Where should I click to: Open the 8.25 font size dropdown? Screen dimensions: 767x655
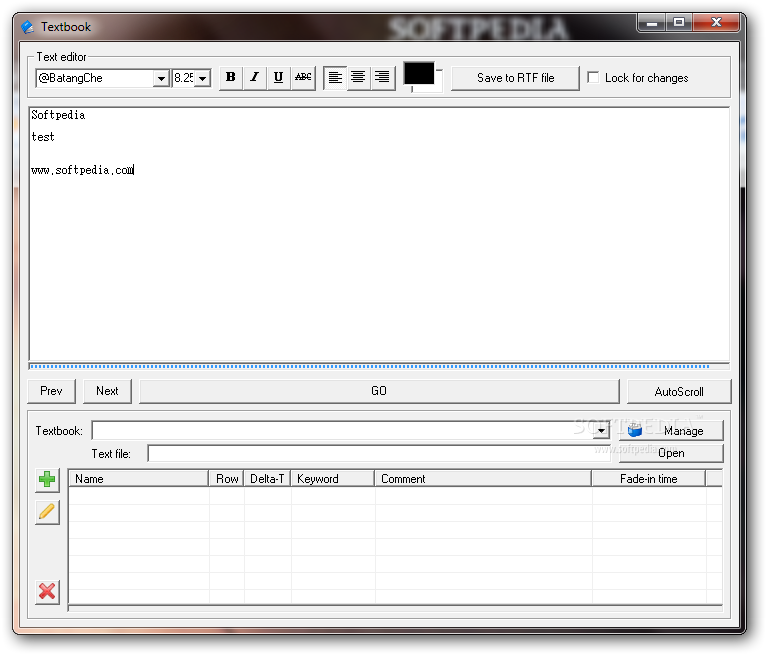(x=203, y=78)
